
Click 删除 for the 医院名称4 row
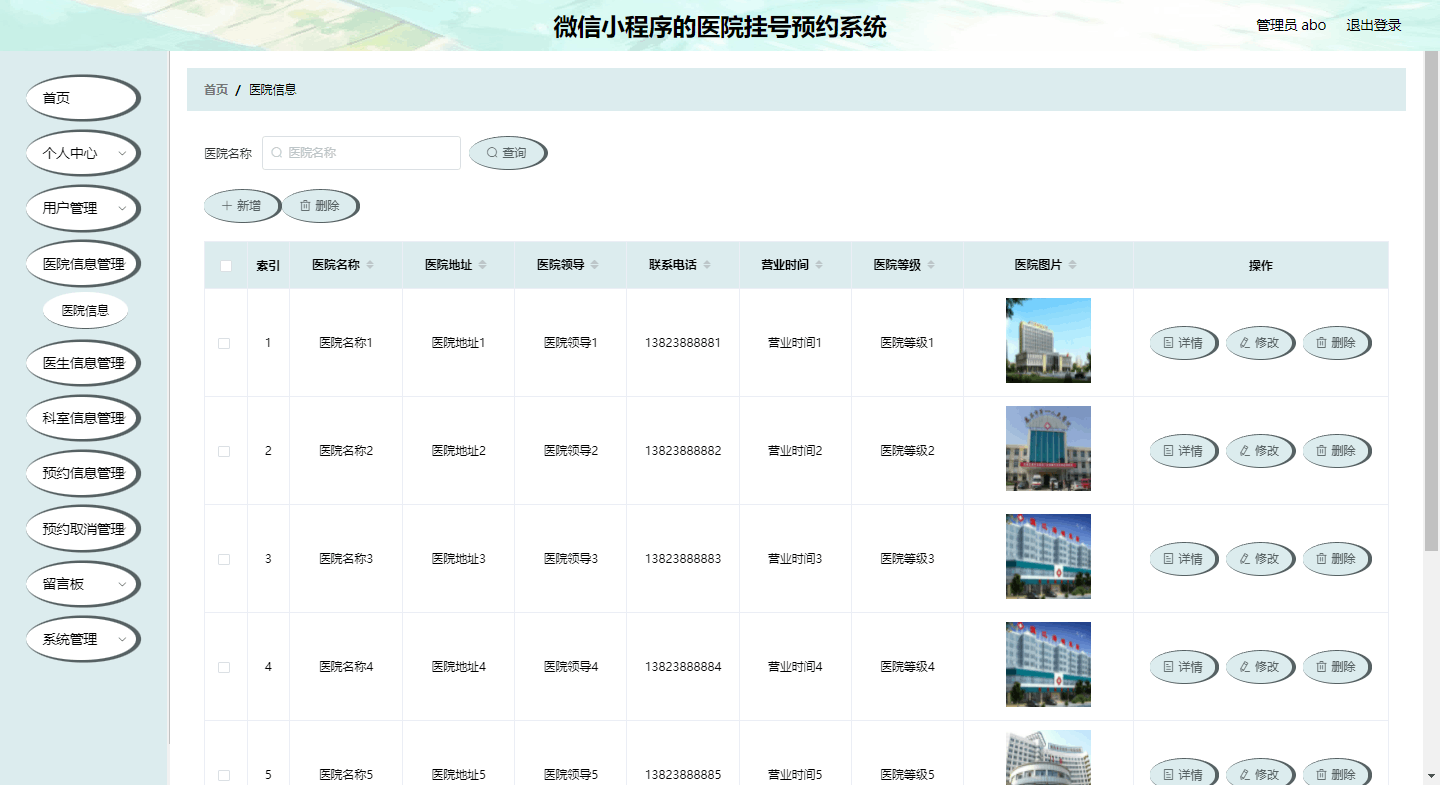click(1336, 667)
